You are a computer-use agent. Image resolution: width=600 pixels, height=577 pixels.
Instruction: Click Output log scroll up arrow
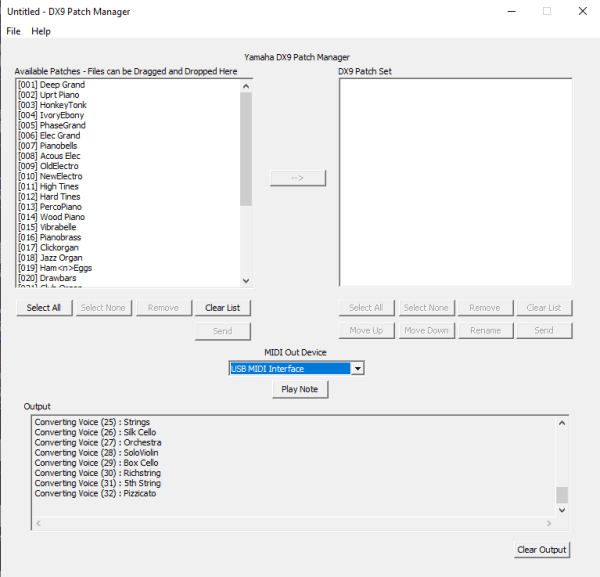[x=561, y=424]
